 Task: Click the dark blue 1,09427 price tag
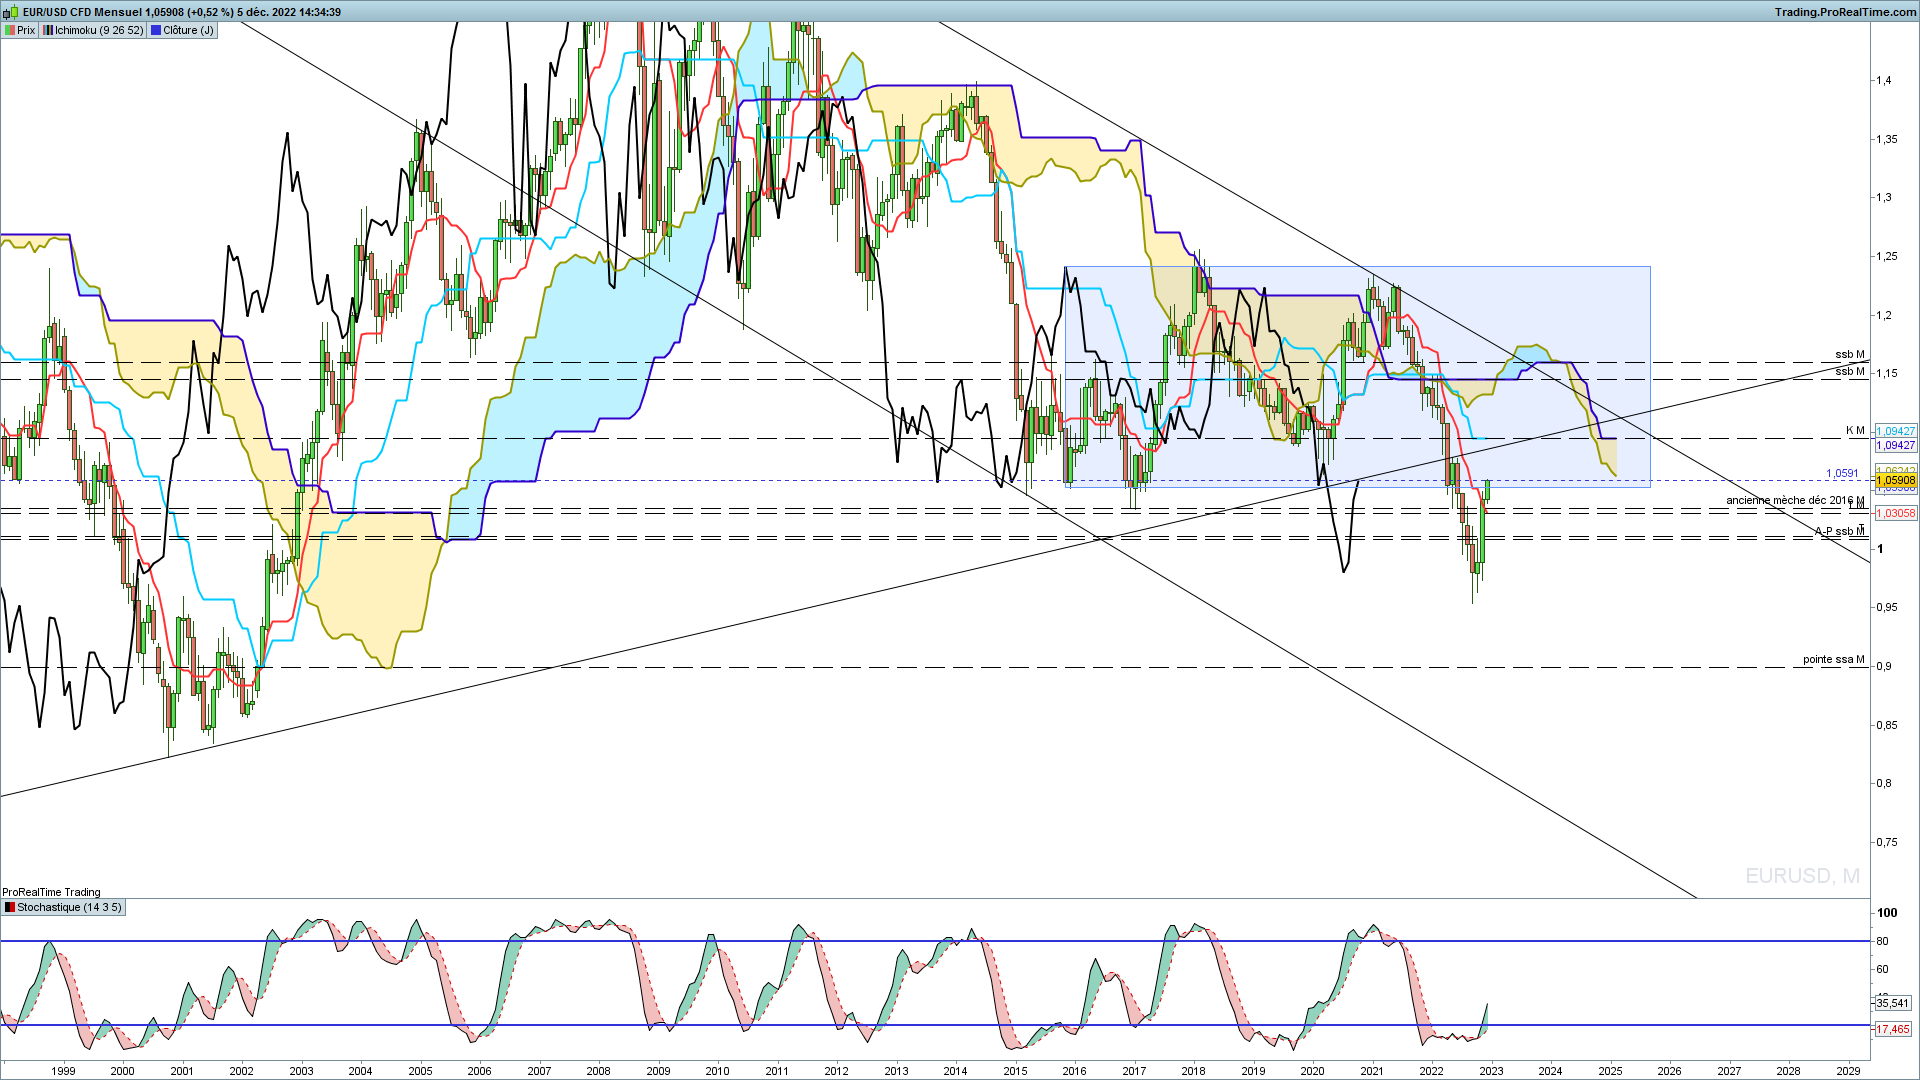pos(1895,445)
